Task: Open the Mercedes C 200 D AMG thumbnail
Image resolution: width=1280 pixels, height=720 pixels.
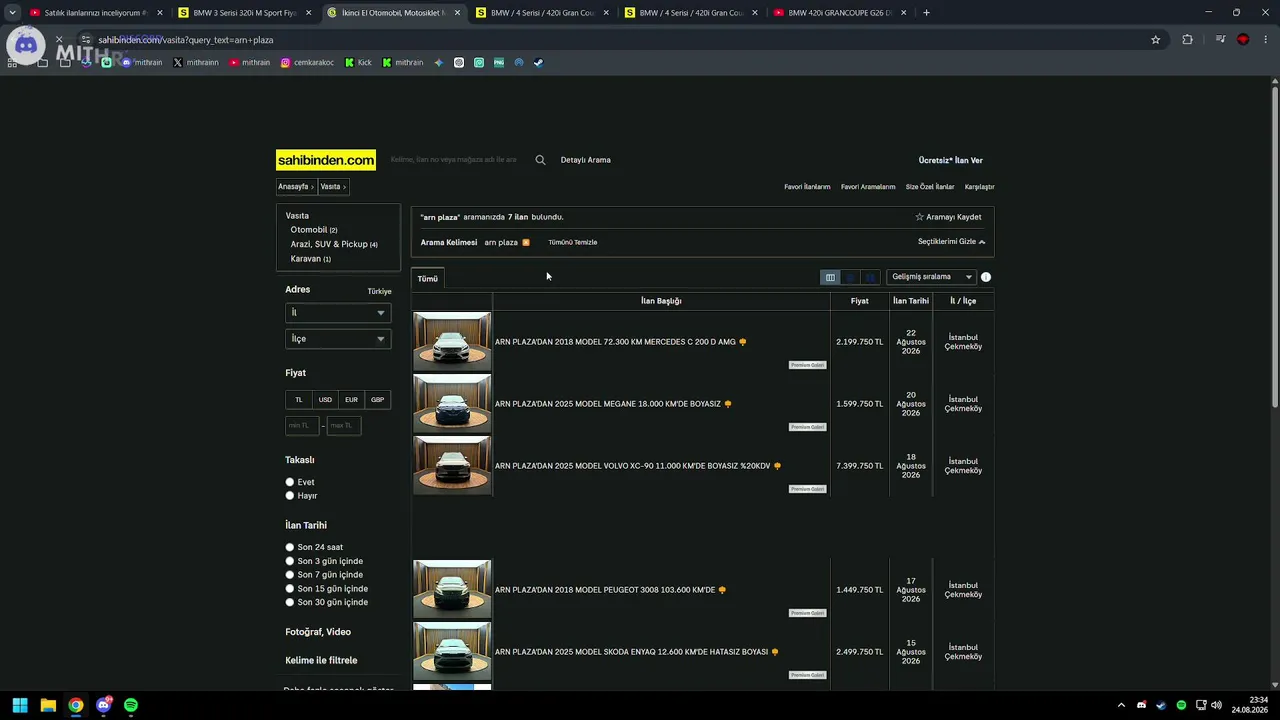Action: 452,342
